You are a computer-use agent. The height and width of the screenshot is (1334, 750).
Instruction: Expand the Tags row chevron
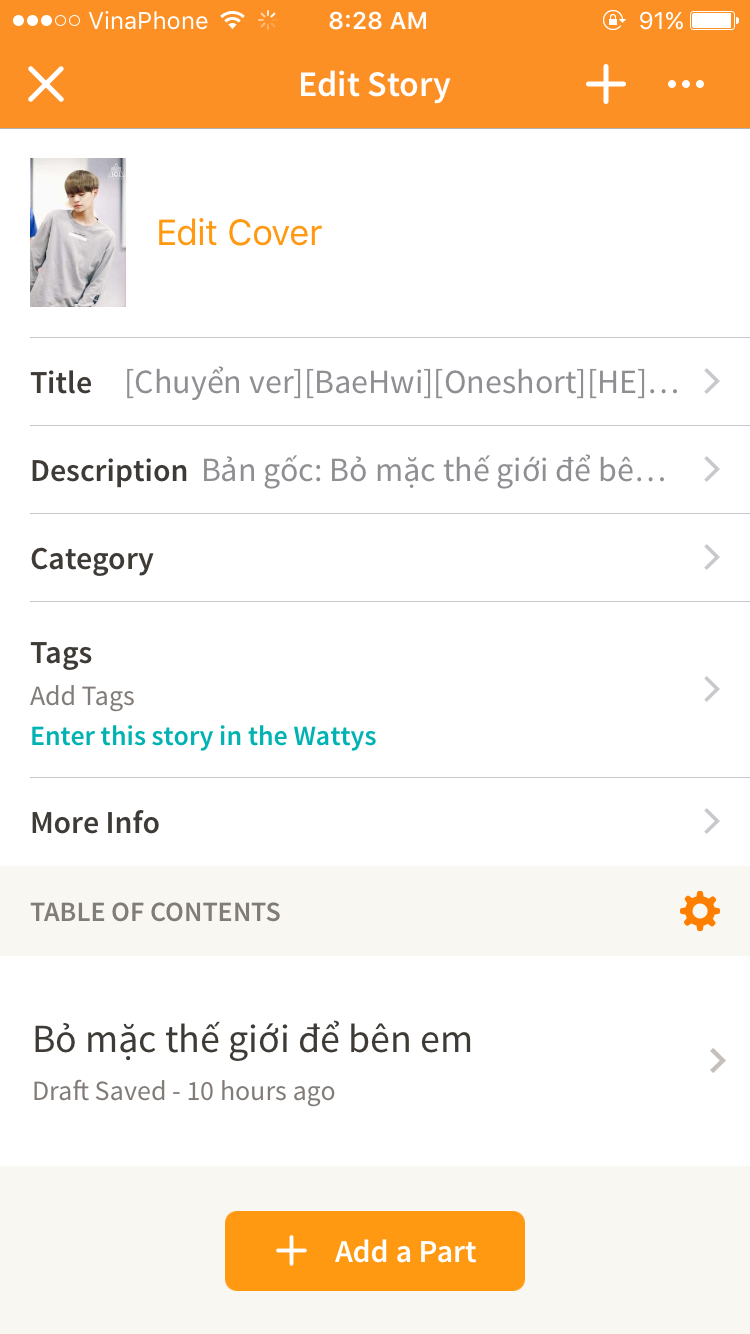(x=712, y=689)
